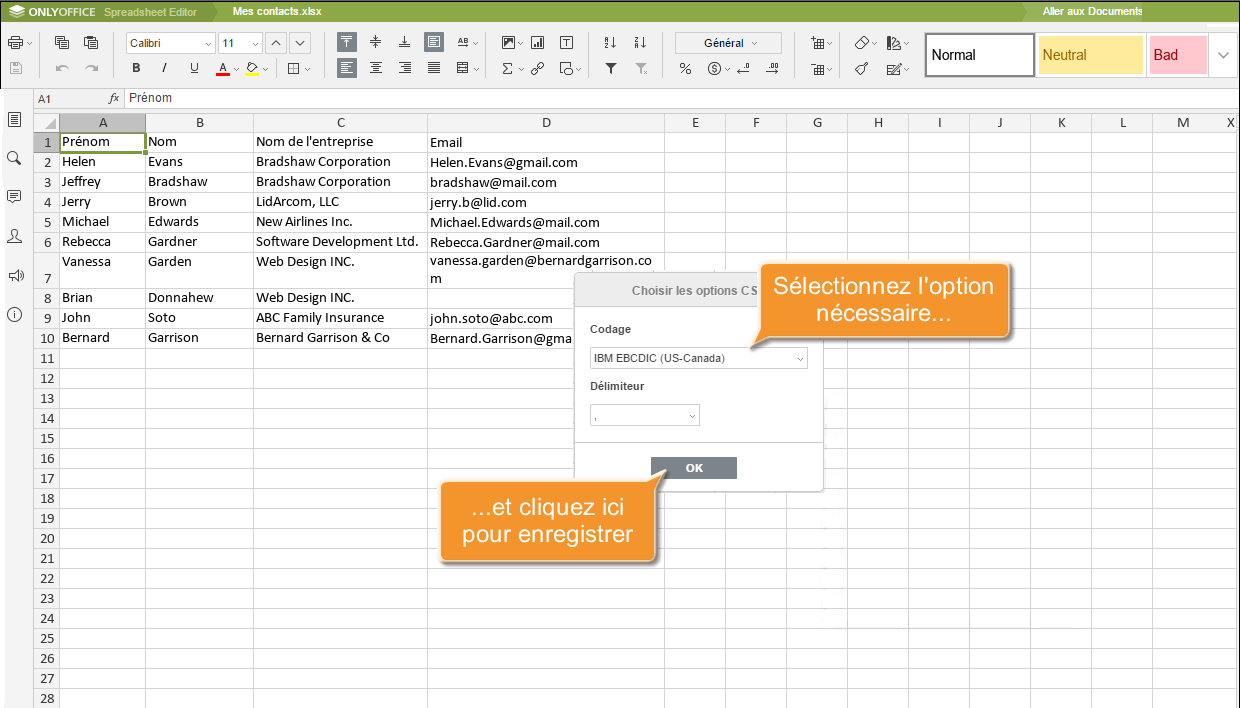Open background color dropdown arrow

coord(265,70)
